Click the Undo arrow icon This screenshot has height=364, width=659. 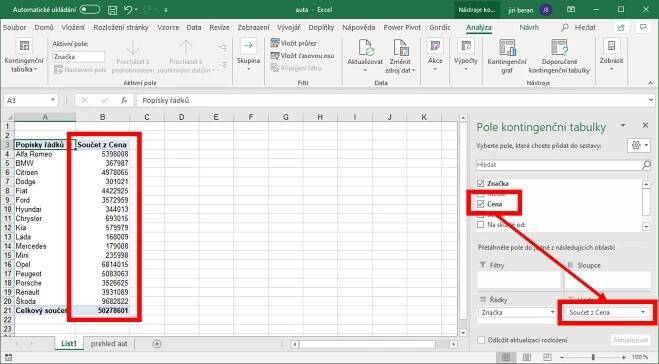[128, 10]
